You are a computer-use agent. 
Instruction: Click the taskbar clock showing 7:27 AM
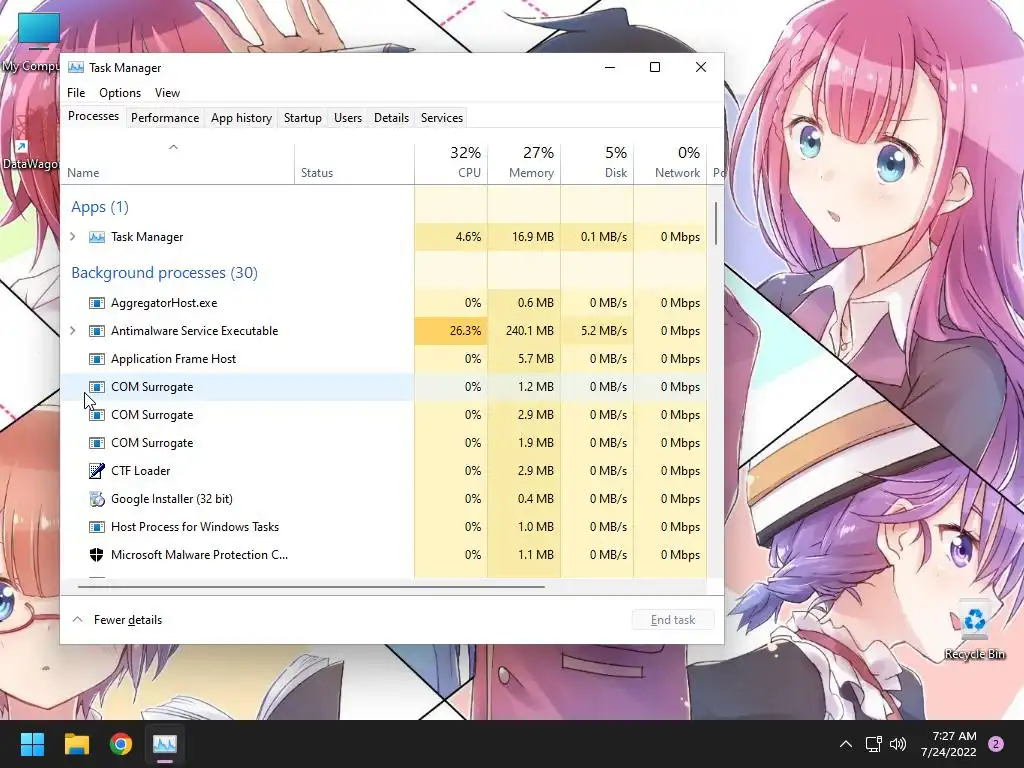pos(948,744)
